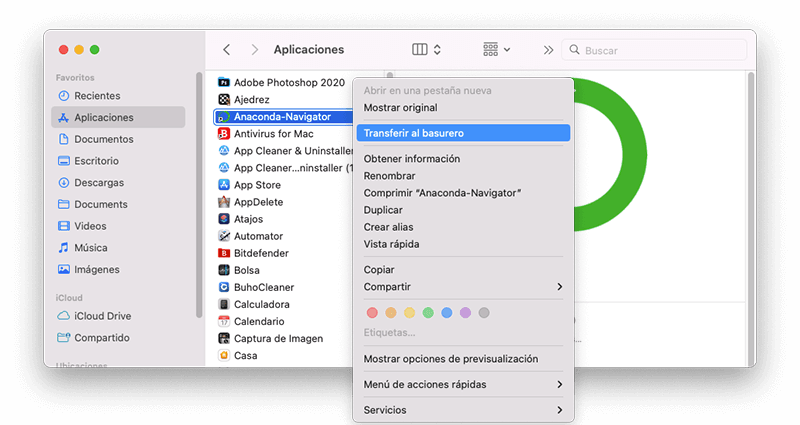Open Compartido in the sidebar
The height and width of the screenshot is (425, 800).
coord(118,338)
